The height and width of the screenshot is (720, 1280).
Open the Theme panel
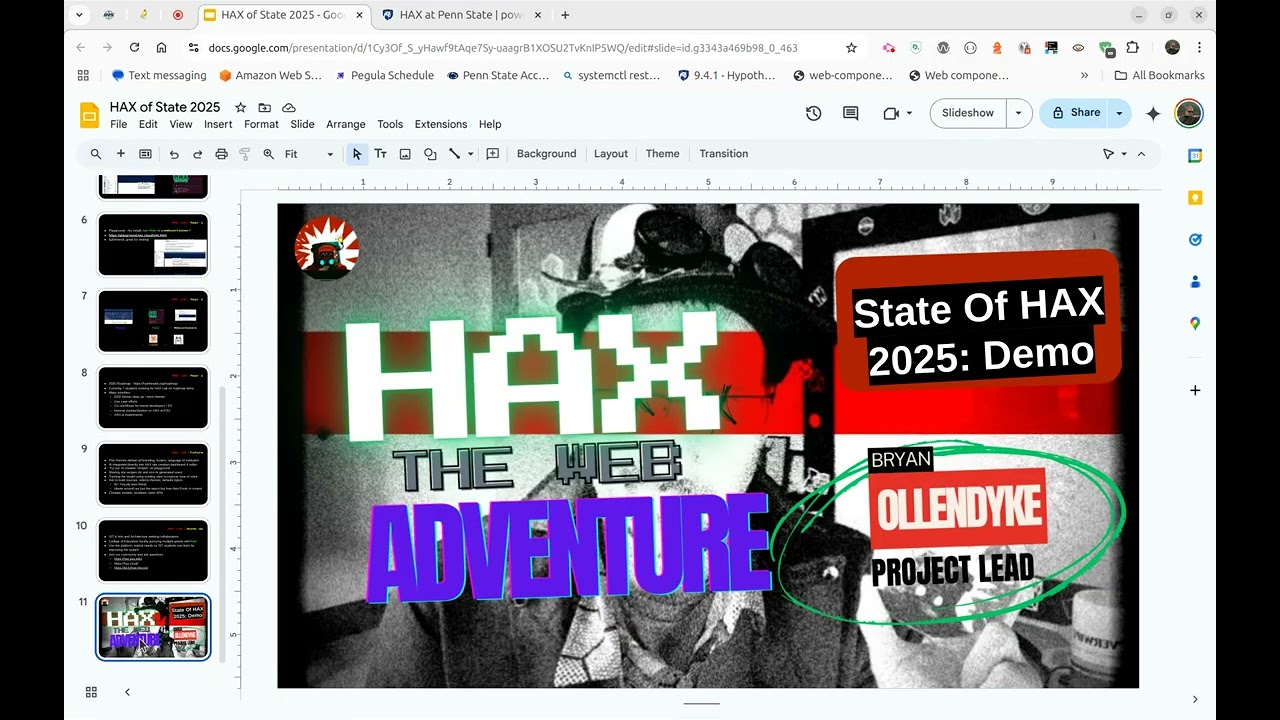(662, 154)
